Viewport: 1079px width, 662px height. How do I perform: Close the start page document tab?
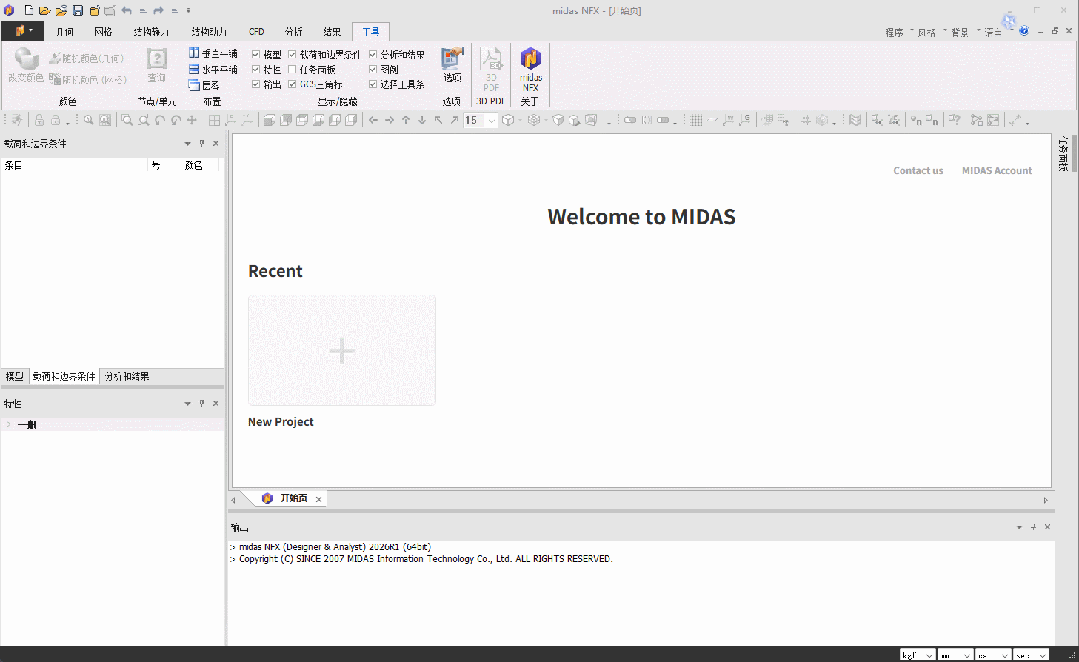pos(319,499)
